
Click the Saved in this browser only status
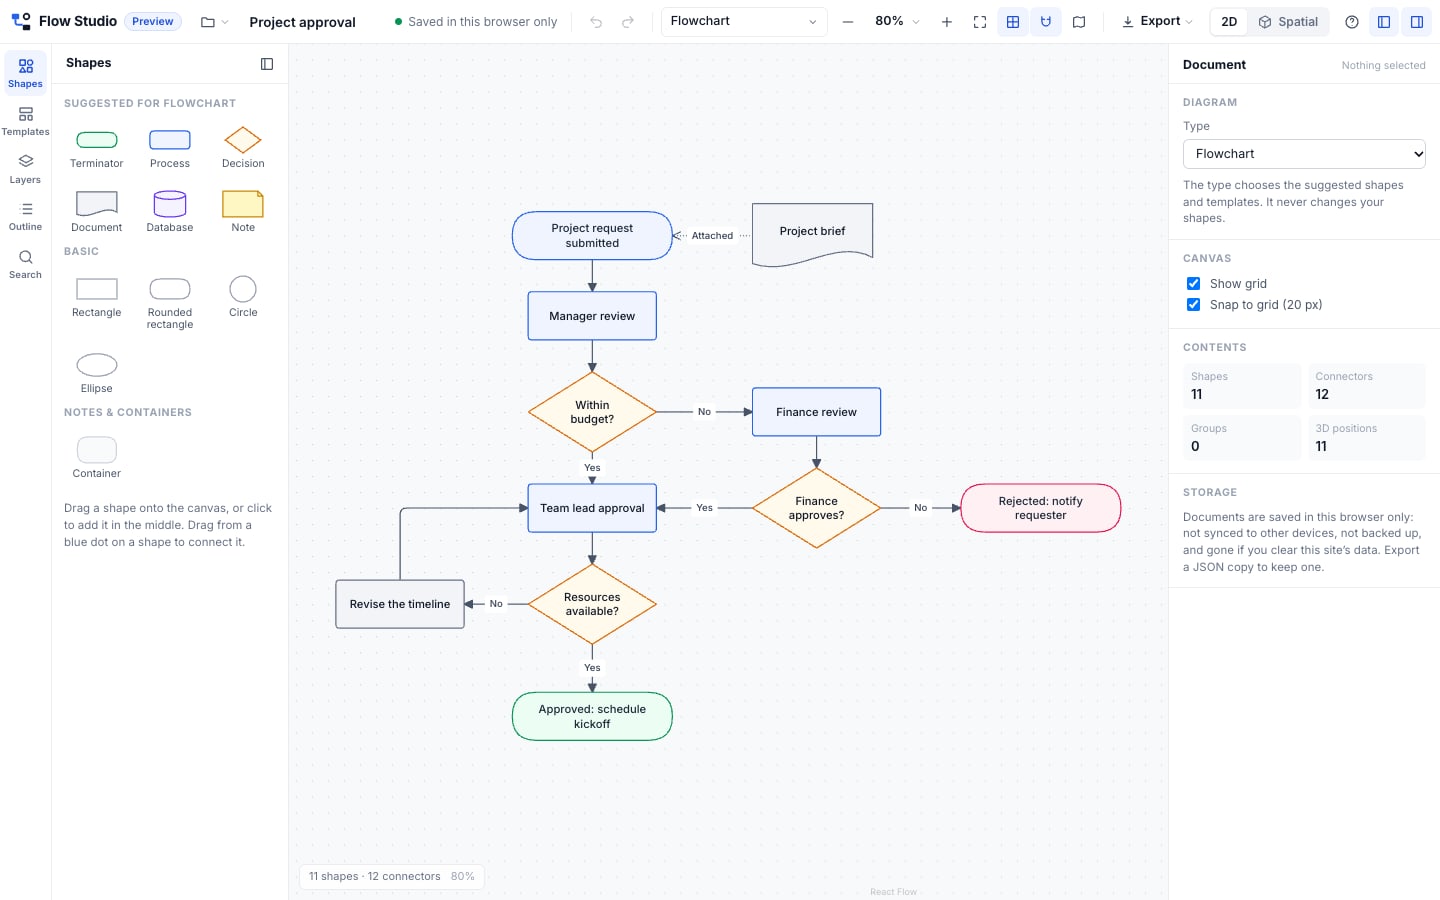(x=476, y=22)
